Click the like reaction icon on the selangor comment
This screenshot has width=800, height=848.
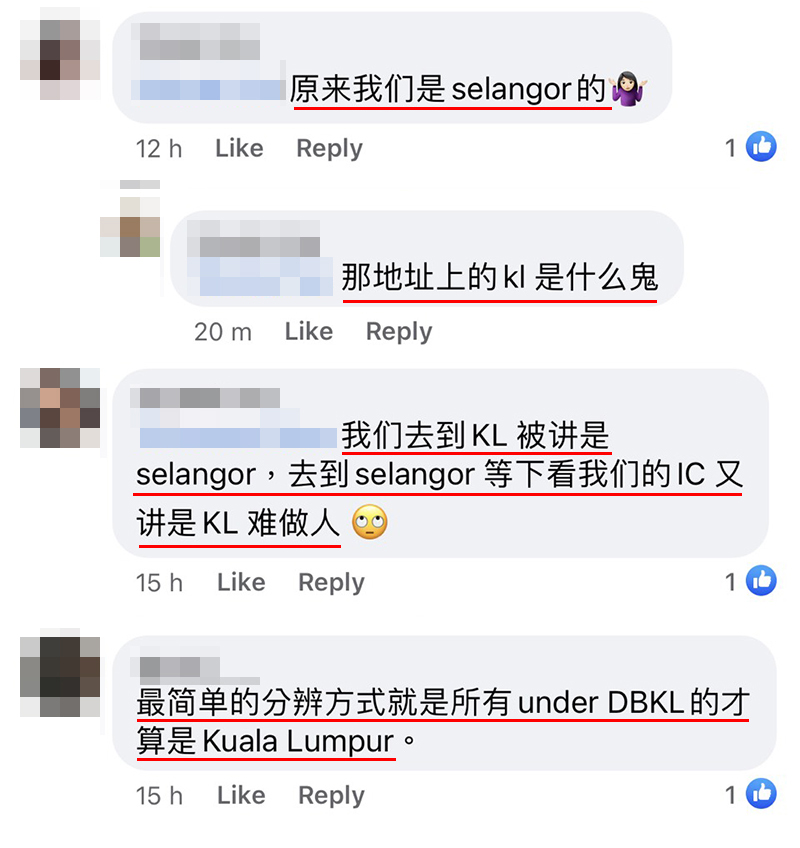tap(761, 147)
